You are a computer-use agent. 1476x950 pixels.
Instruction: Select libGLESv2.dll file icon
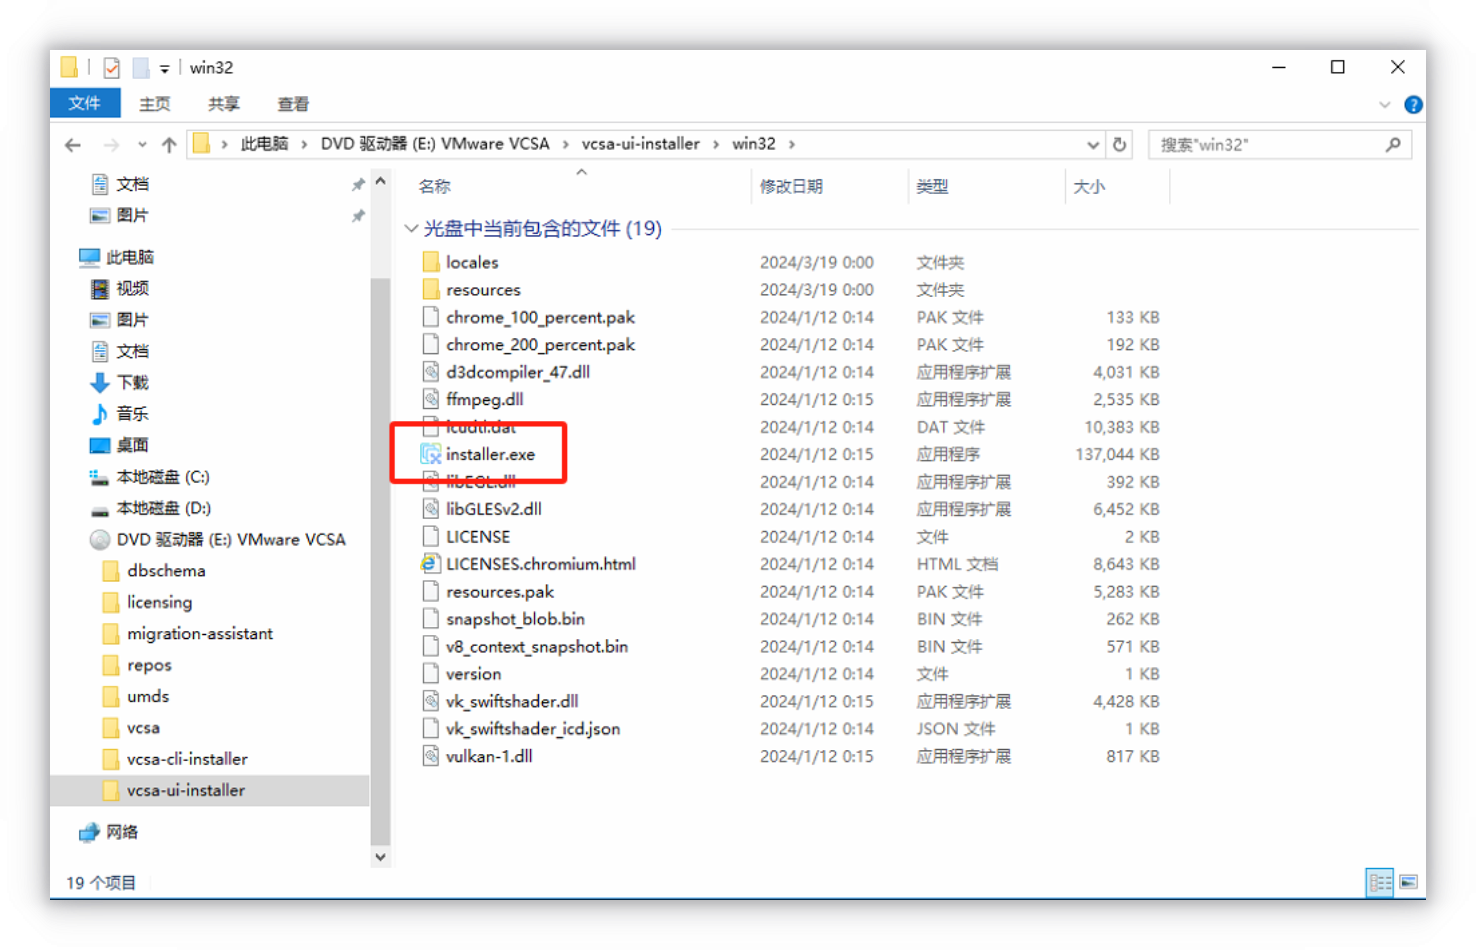[431, 509]
